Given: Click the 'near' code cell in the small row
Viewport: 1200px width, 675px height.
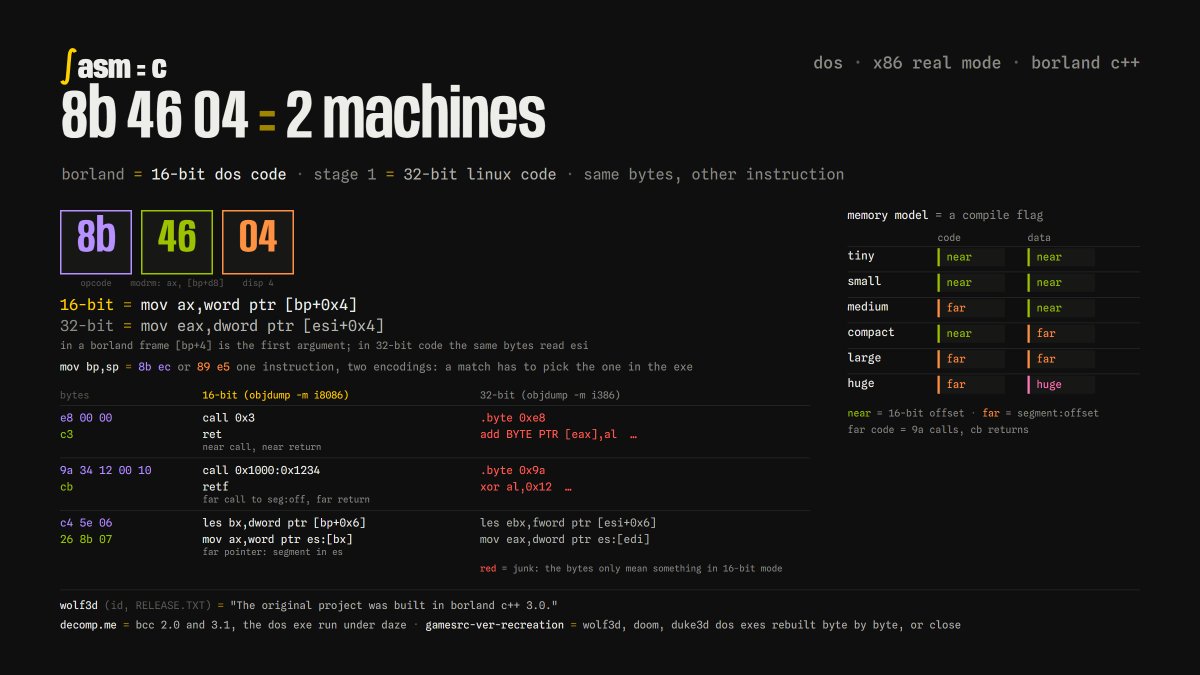Looking at the screenshot, I should (971, 283).
